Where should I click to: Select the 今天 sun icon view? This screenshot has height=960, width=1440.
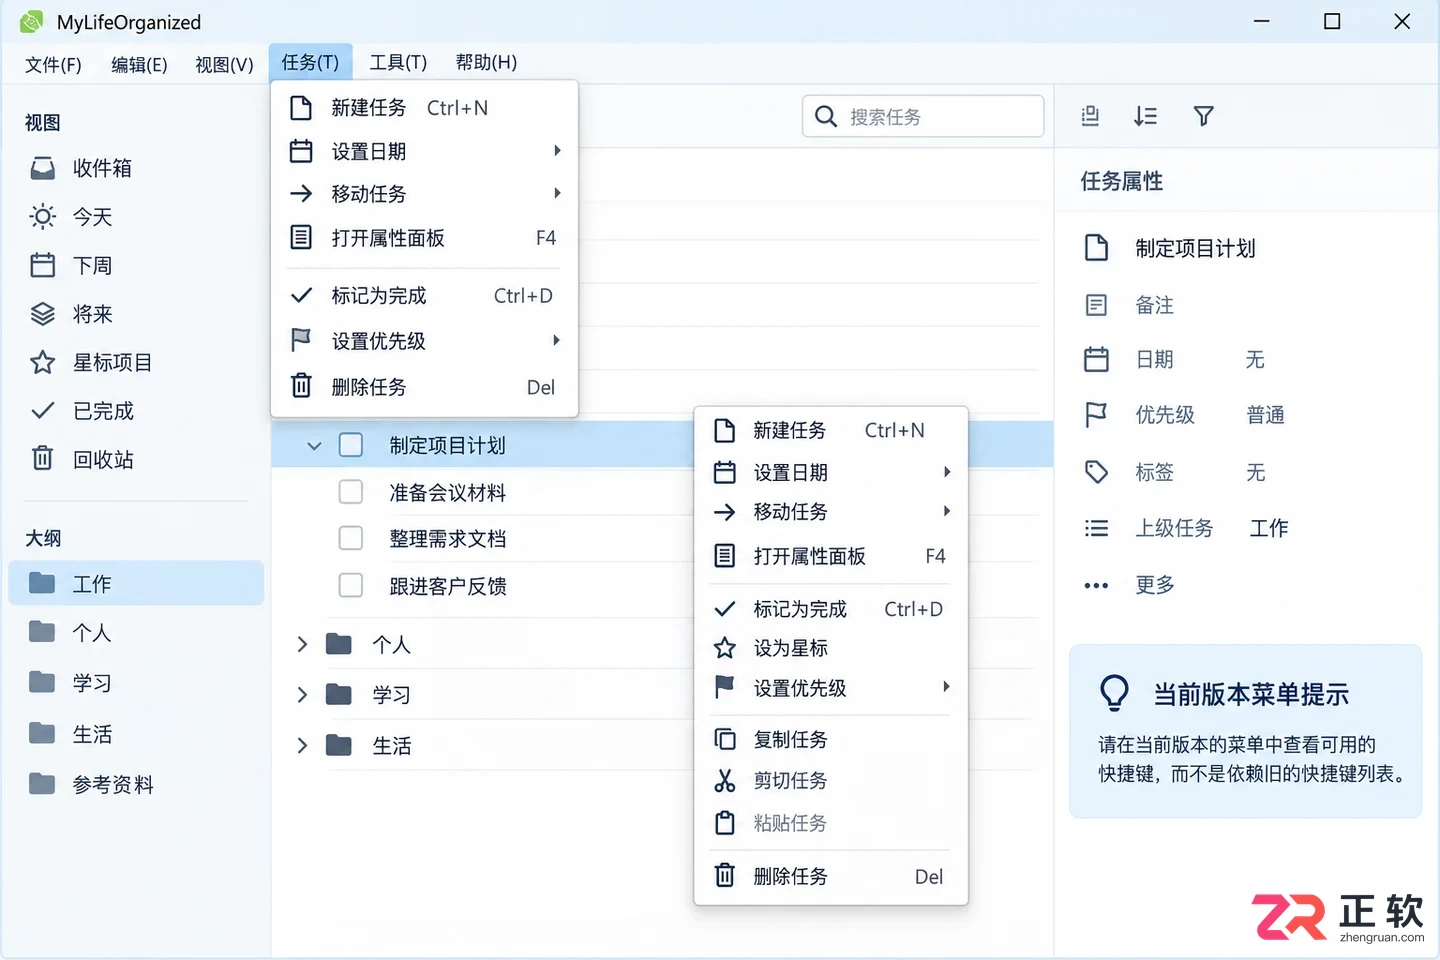click(x=136, y=217)
